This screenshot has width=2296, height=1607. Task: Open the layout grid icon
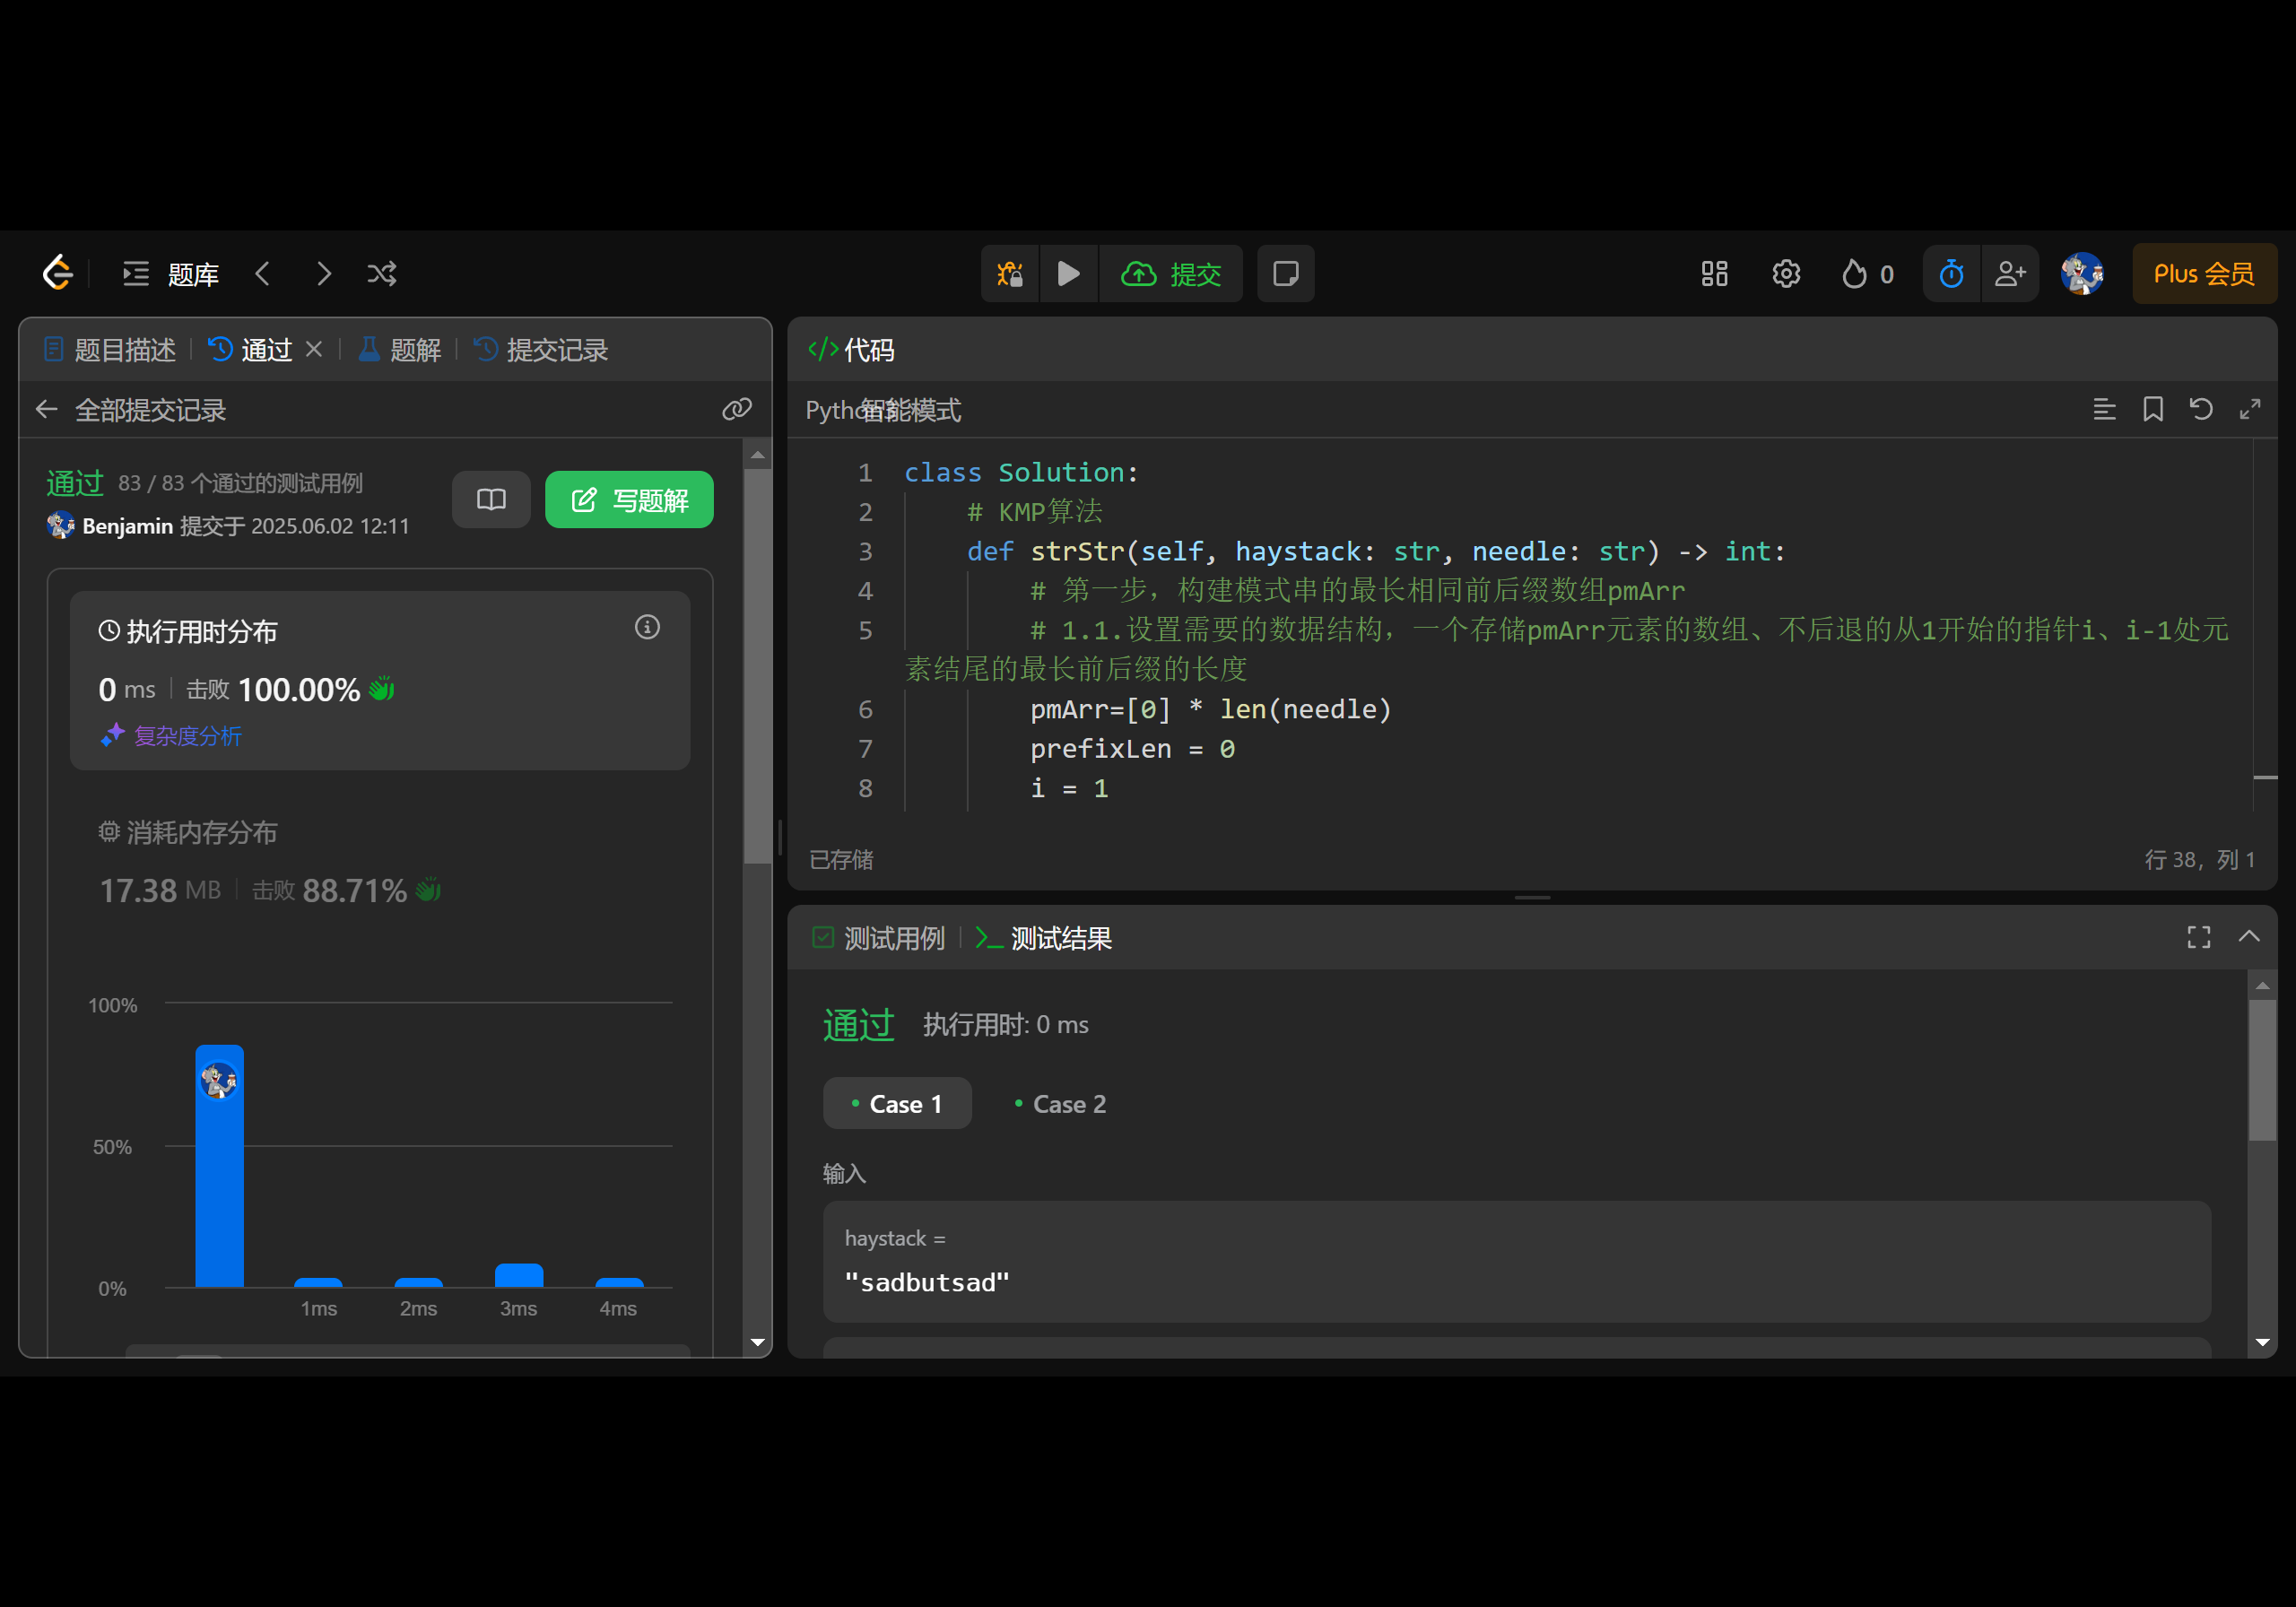point(1714,273)
